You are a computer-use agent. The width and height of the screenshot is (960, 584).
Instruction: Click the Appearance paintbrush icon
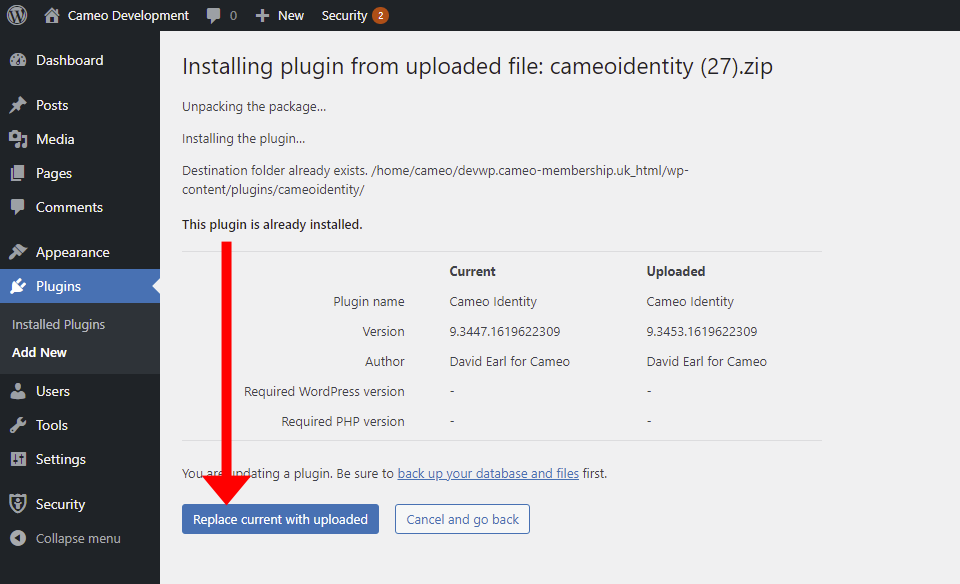point(18,252)
